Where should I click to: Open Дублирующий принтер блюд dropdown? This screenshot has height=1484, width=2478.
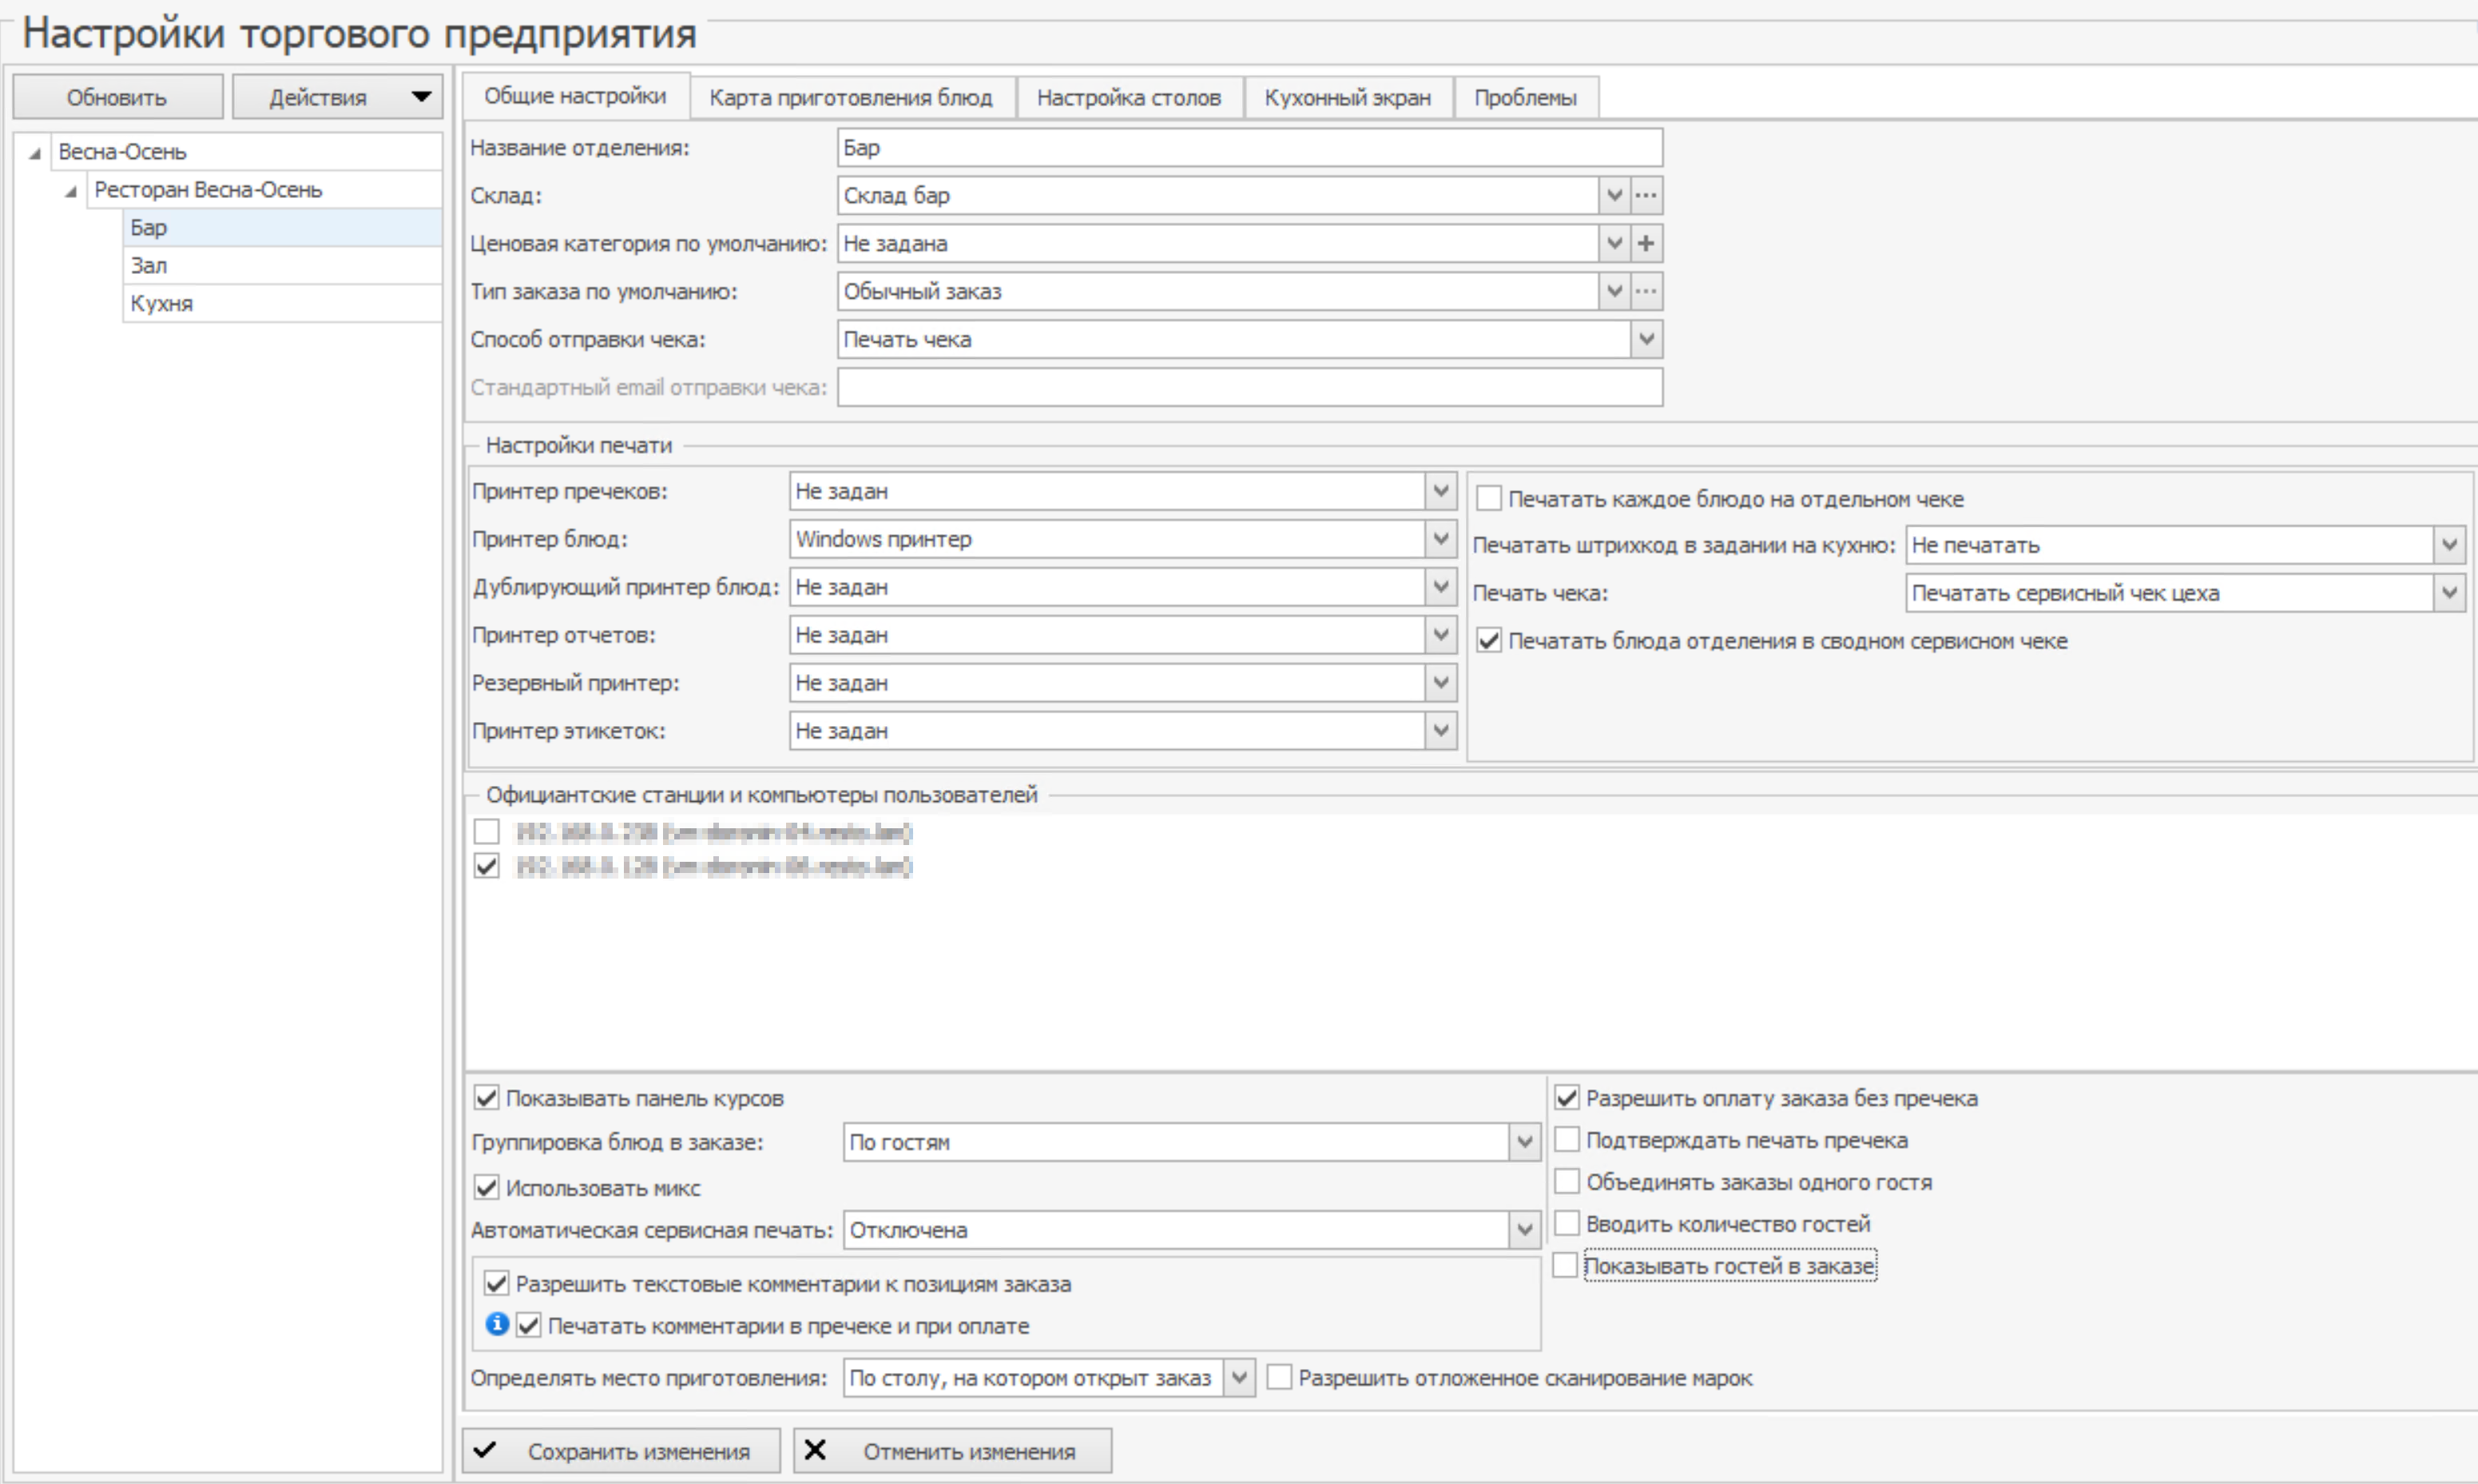(1440, 587)
